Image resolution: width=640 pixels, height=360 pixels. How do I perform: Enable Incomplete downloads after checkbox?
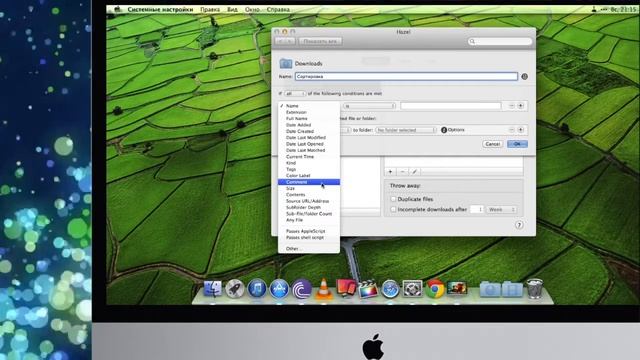point(393,209)
